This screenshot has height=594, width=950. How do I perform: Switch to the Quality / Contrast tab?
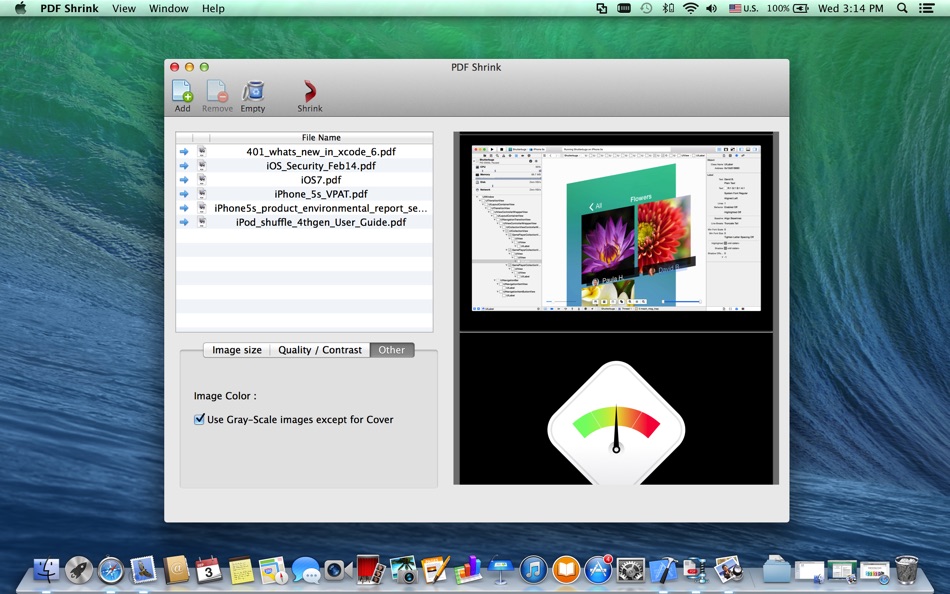[x=320, y=350]
